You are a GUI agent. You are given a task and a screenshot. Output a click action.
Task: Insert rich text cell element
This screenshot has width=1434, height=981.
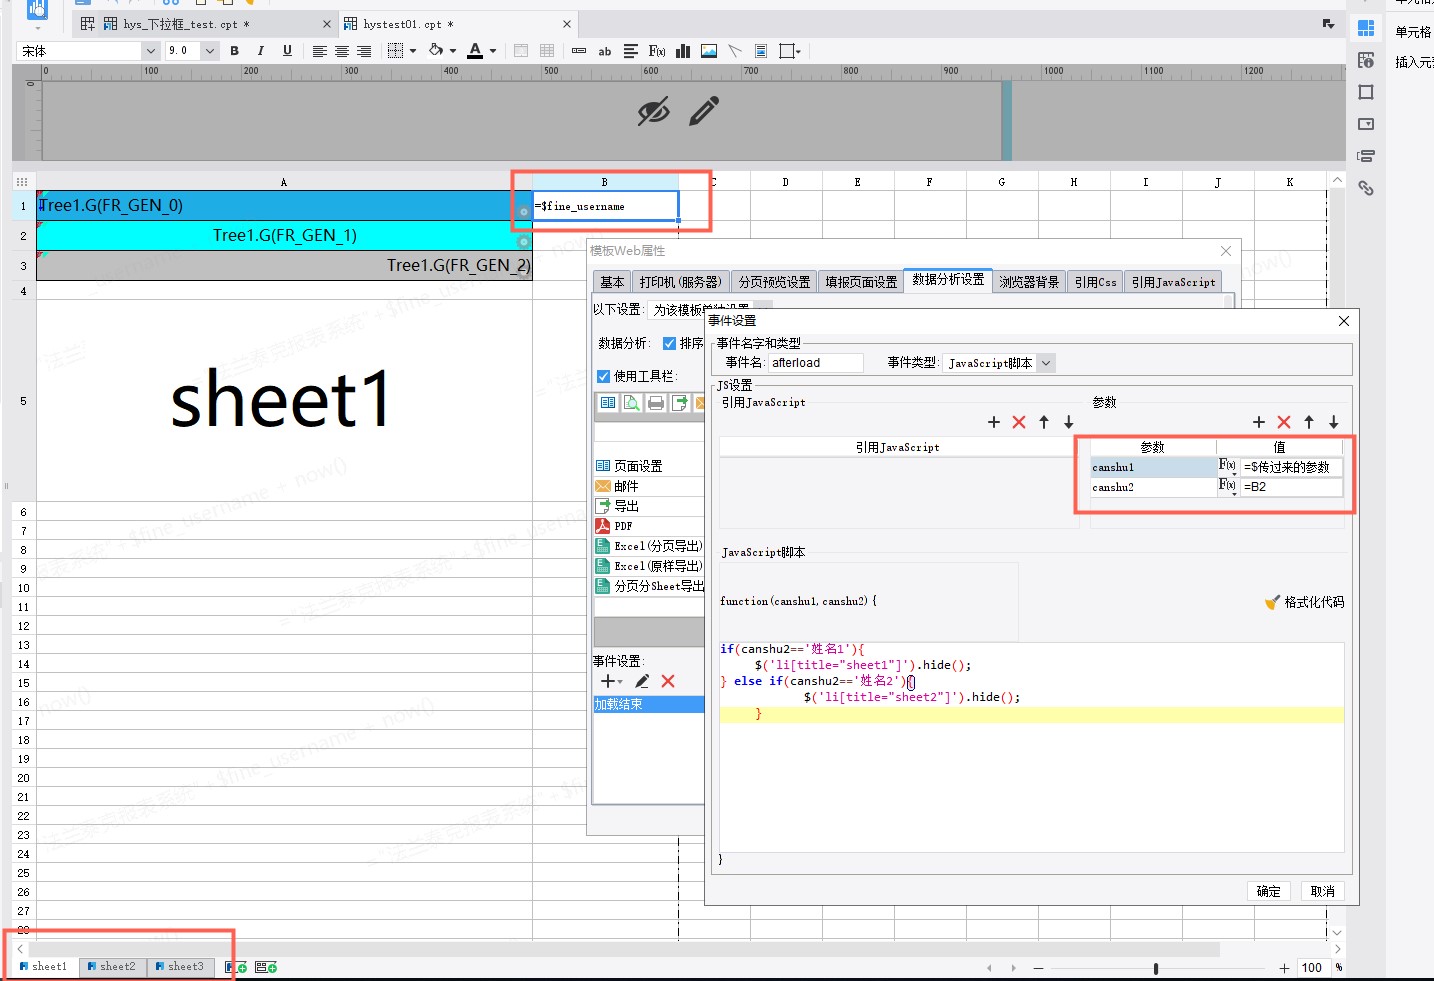(x=631, y=51)
